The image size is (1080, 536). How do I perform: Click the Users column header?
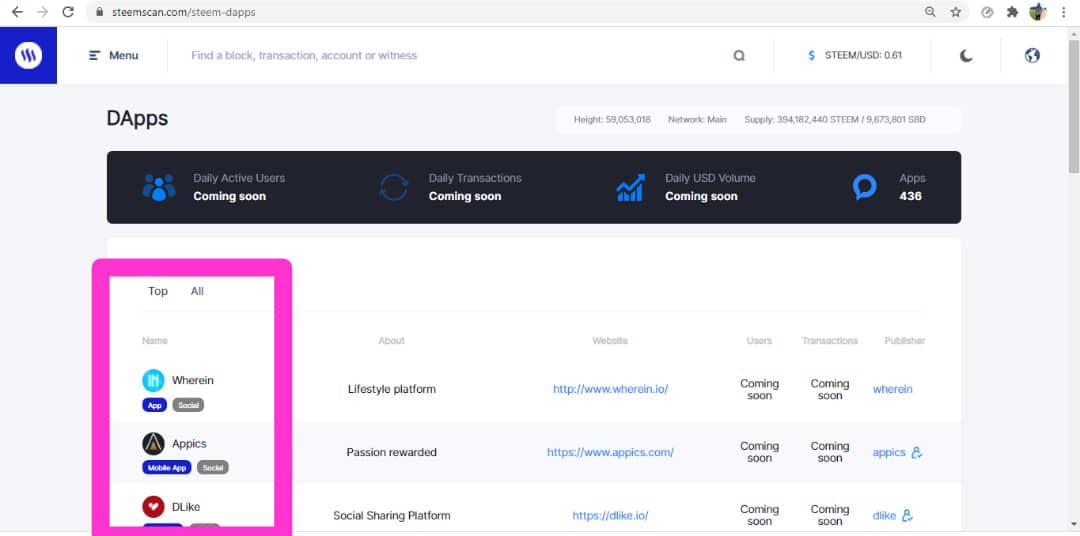pyautogui.click(x=759, y=340)
